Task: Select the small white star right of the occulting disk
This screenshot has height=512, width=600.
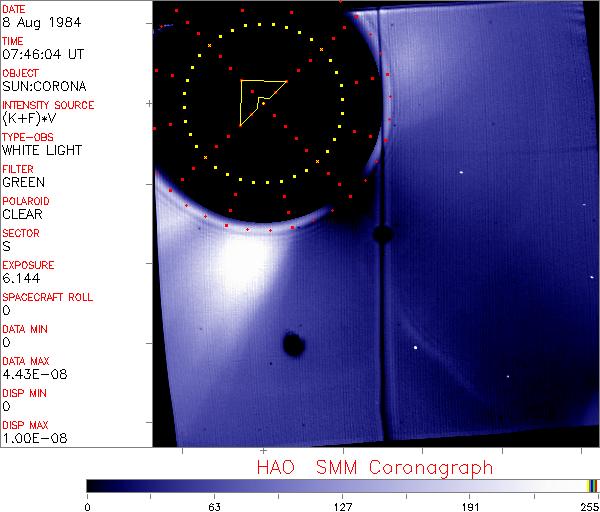Action: click(x=461, y=173)
